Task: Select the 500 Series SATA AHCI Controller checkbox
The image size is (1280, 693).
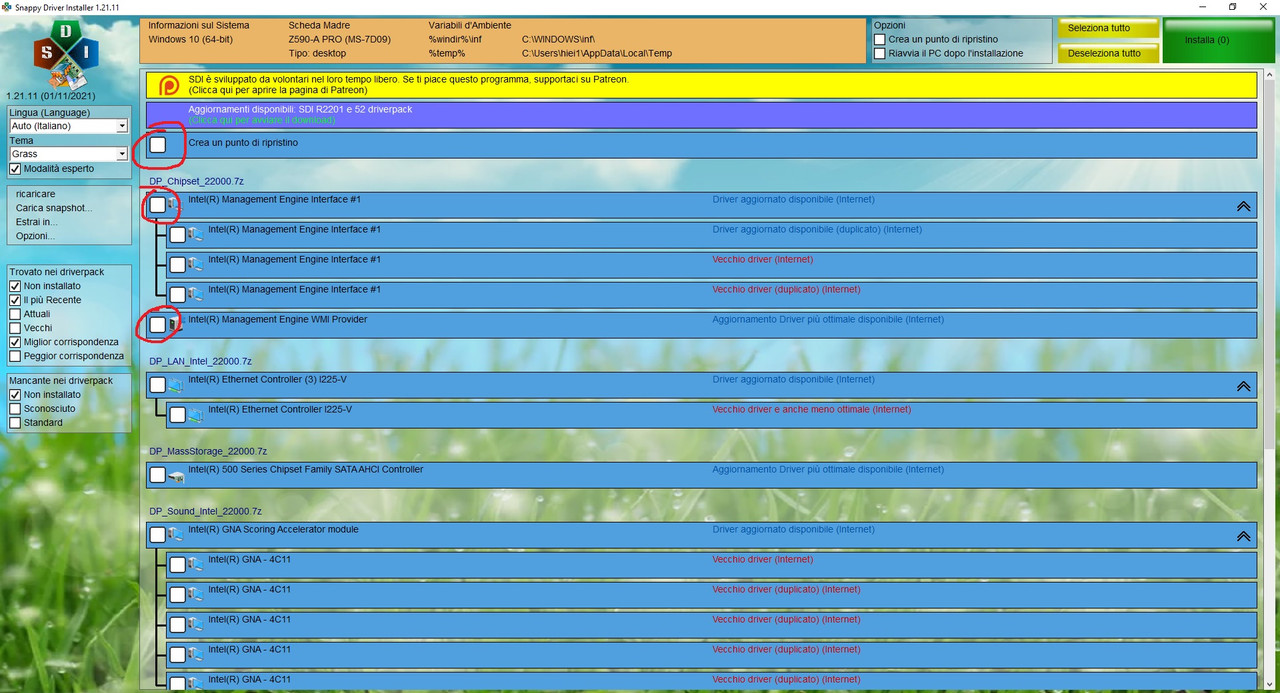Action: point(158,474)
